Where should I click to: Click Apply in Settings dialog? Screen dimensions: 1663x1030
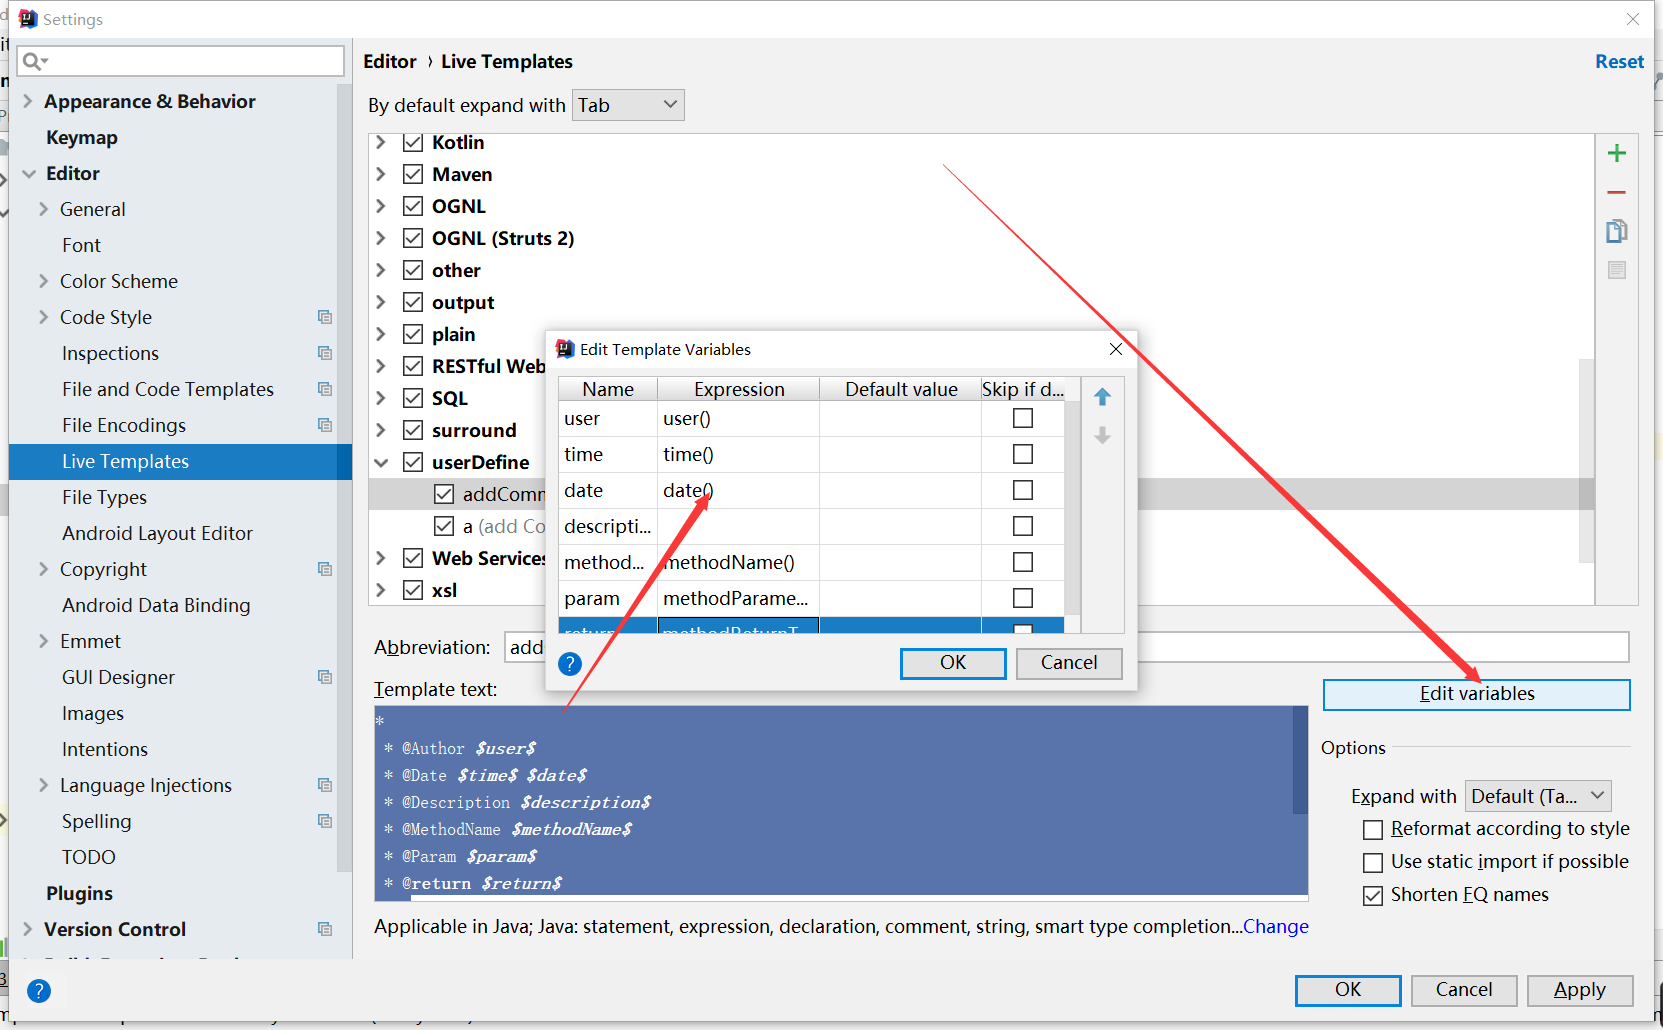1580,990
